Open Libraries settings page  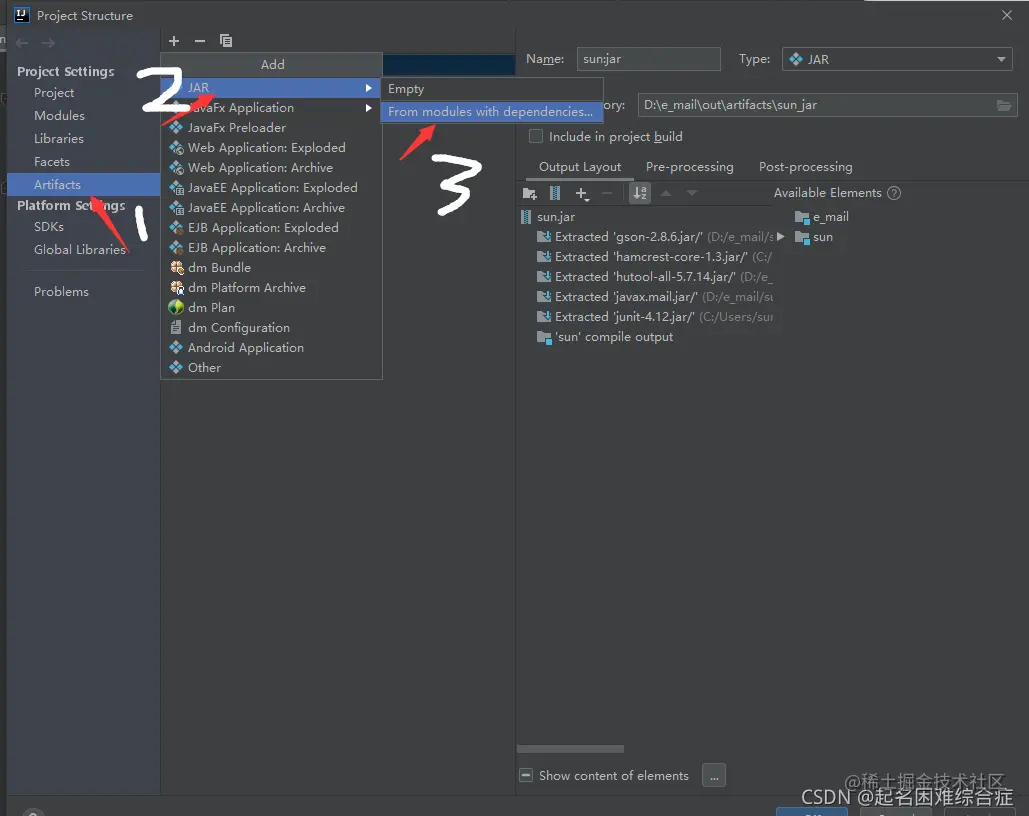click(59, 139)
